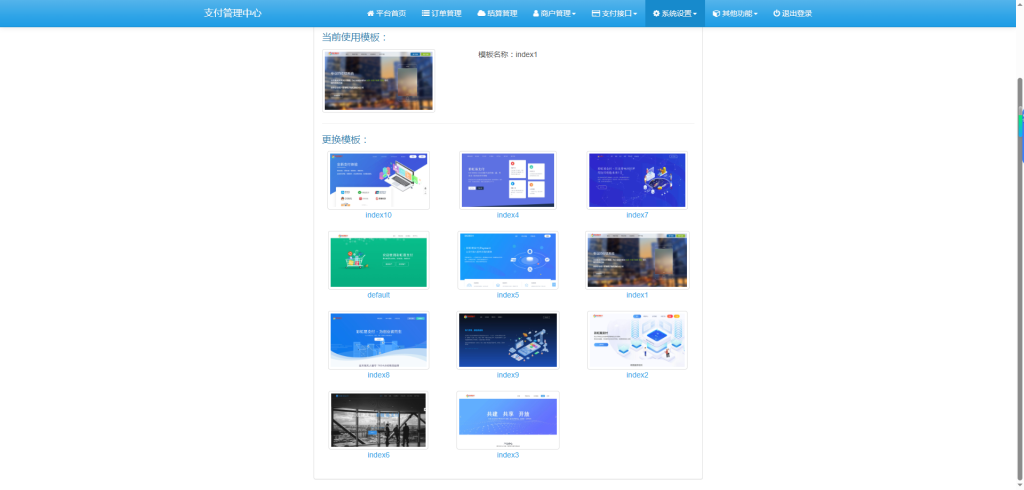Click the index5 template thumbnail image
Screen dimensions: 1024x490
pyautogui.click(x=508, y=260)
